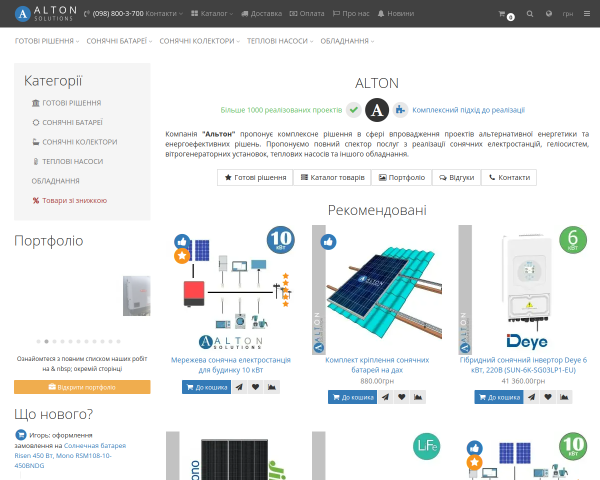Open the hamburger menu icon
Viewport: 600px width, 480px height.
coord(587,14)
